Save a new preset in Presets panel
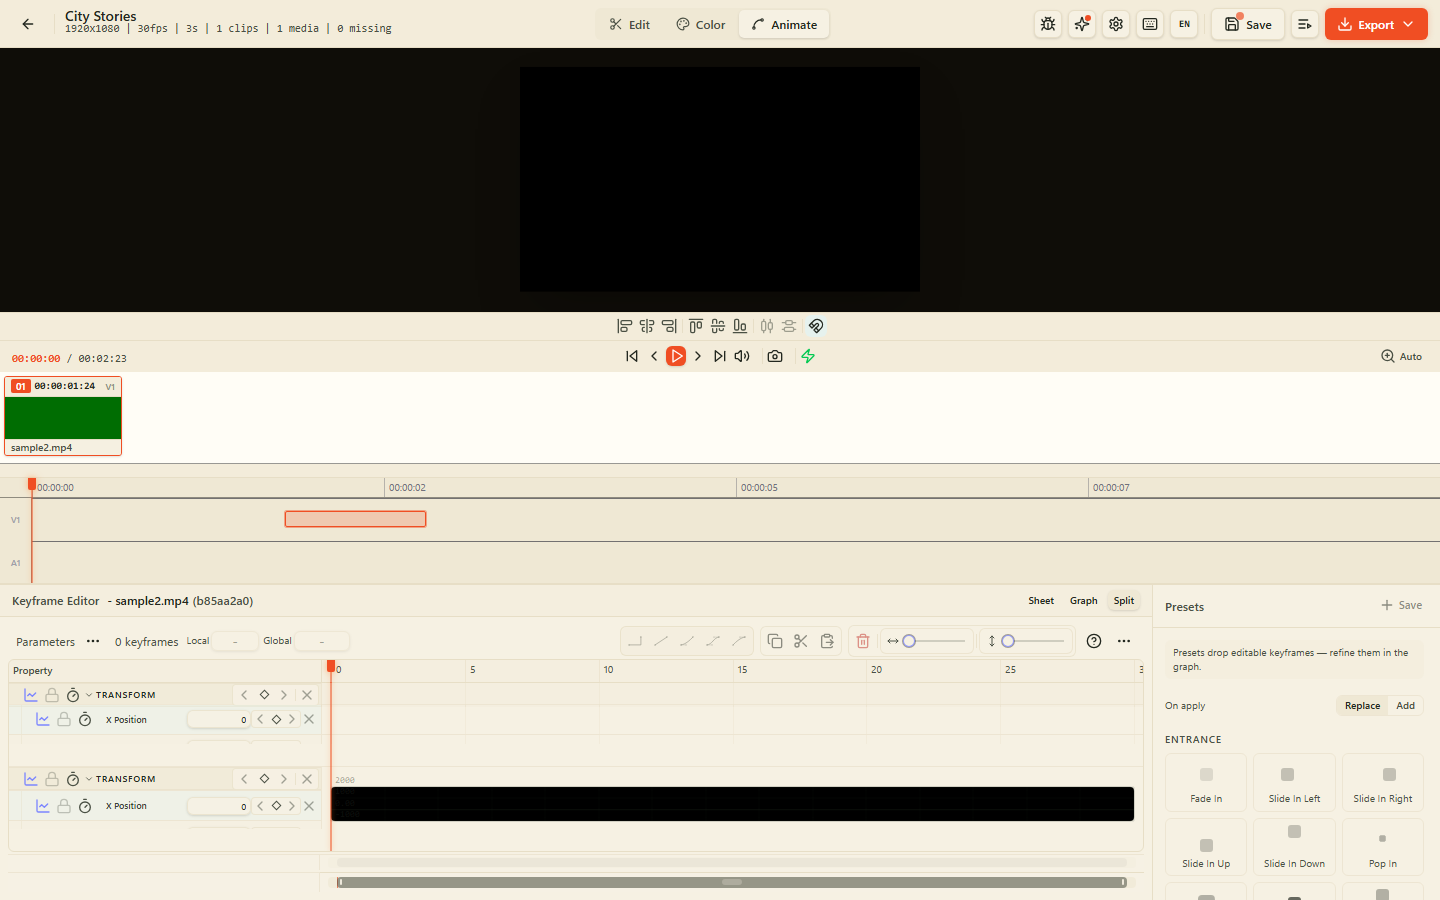Image resolution: width=1440 pixels, height=900 pixels. pyautogui.click(x=1402, y=605)
